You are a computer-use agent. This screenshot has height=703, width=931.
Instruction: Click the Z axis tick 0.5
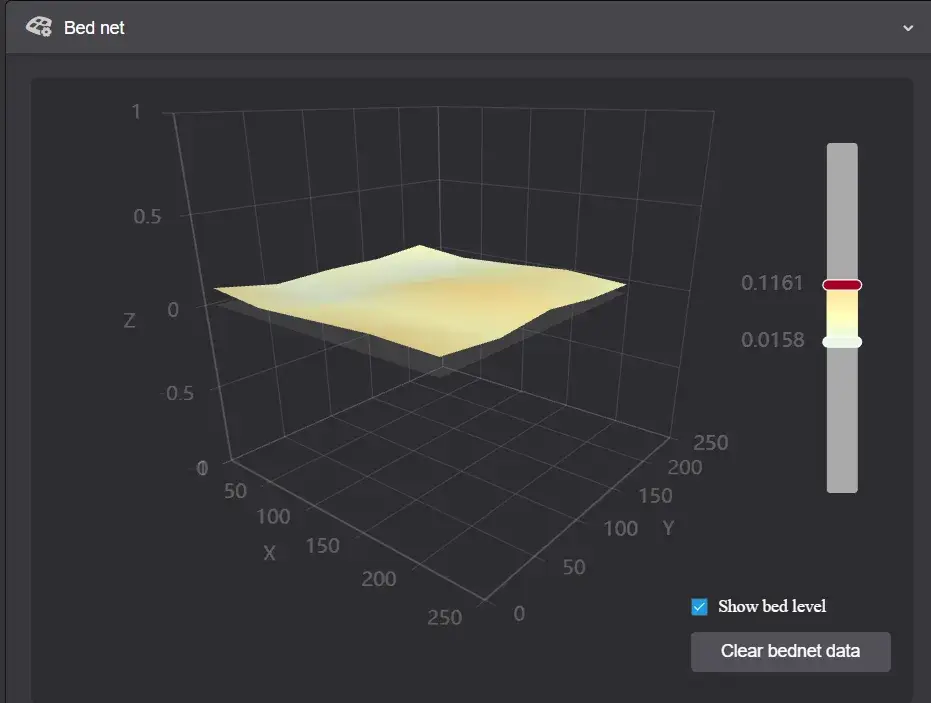coord(147,217)
